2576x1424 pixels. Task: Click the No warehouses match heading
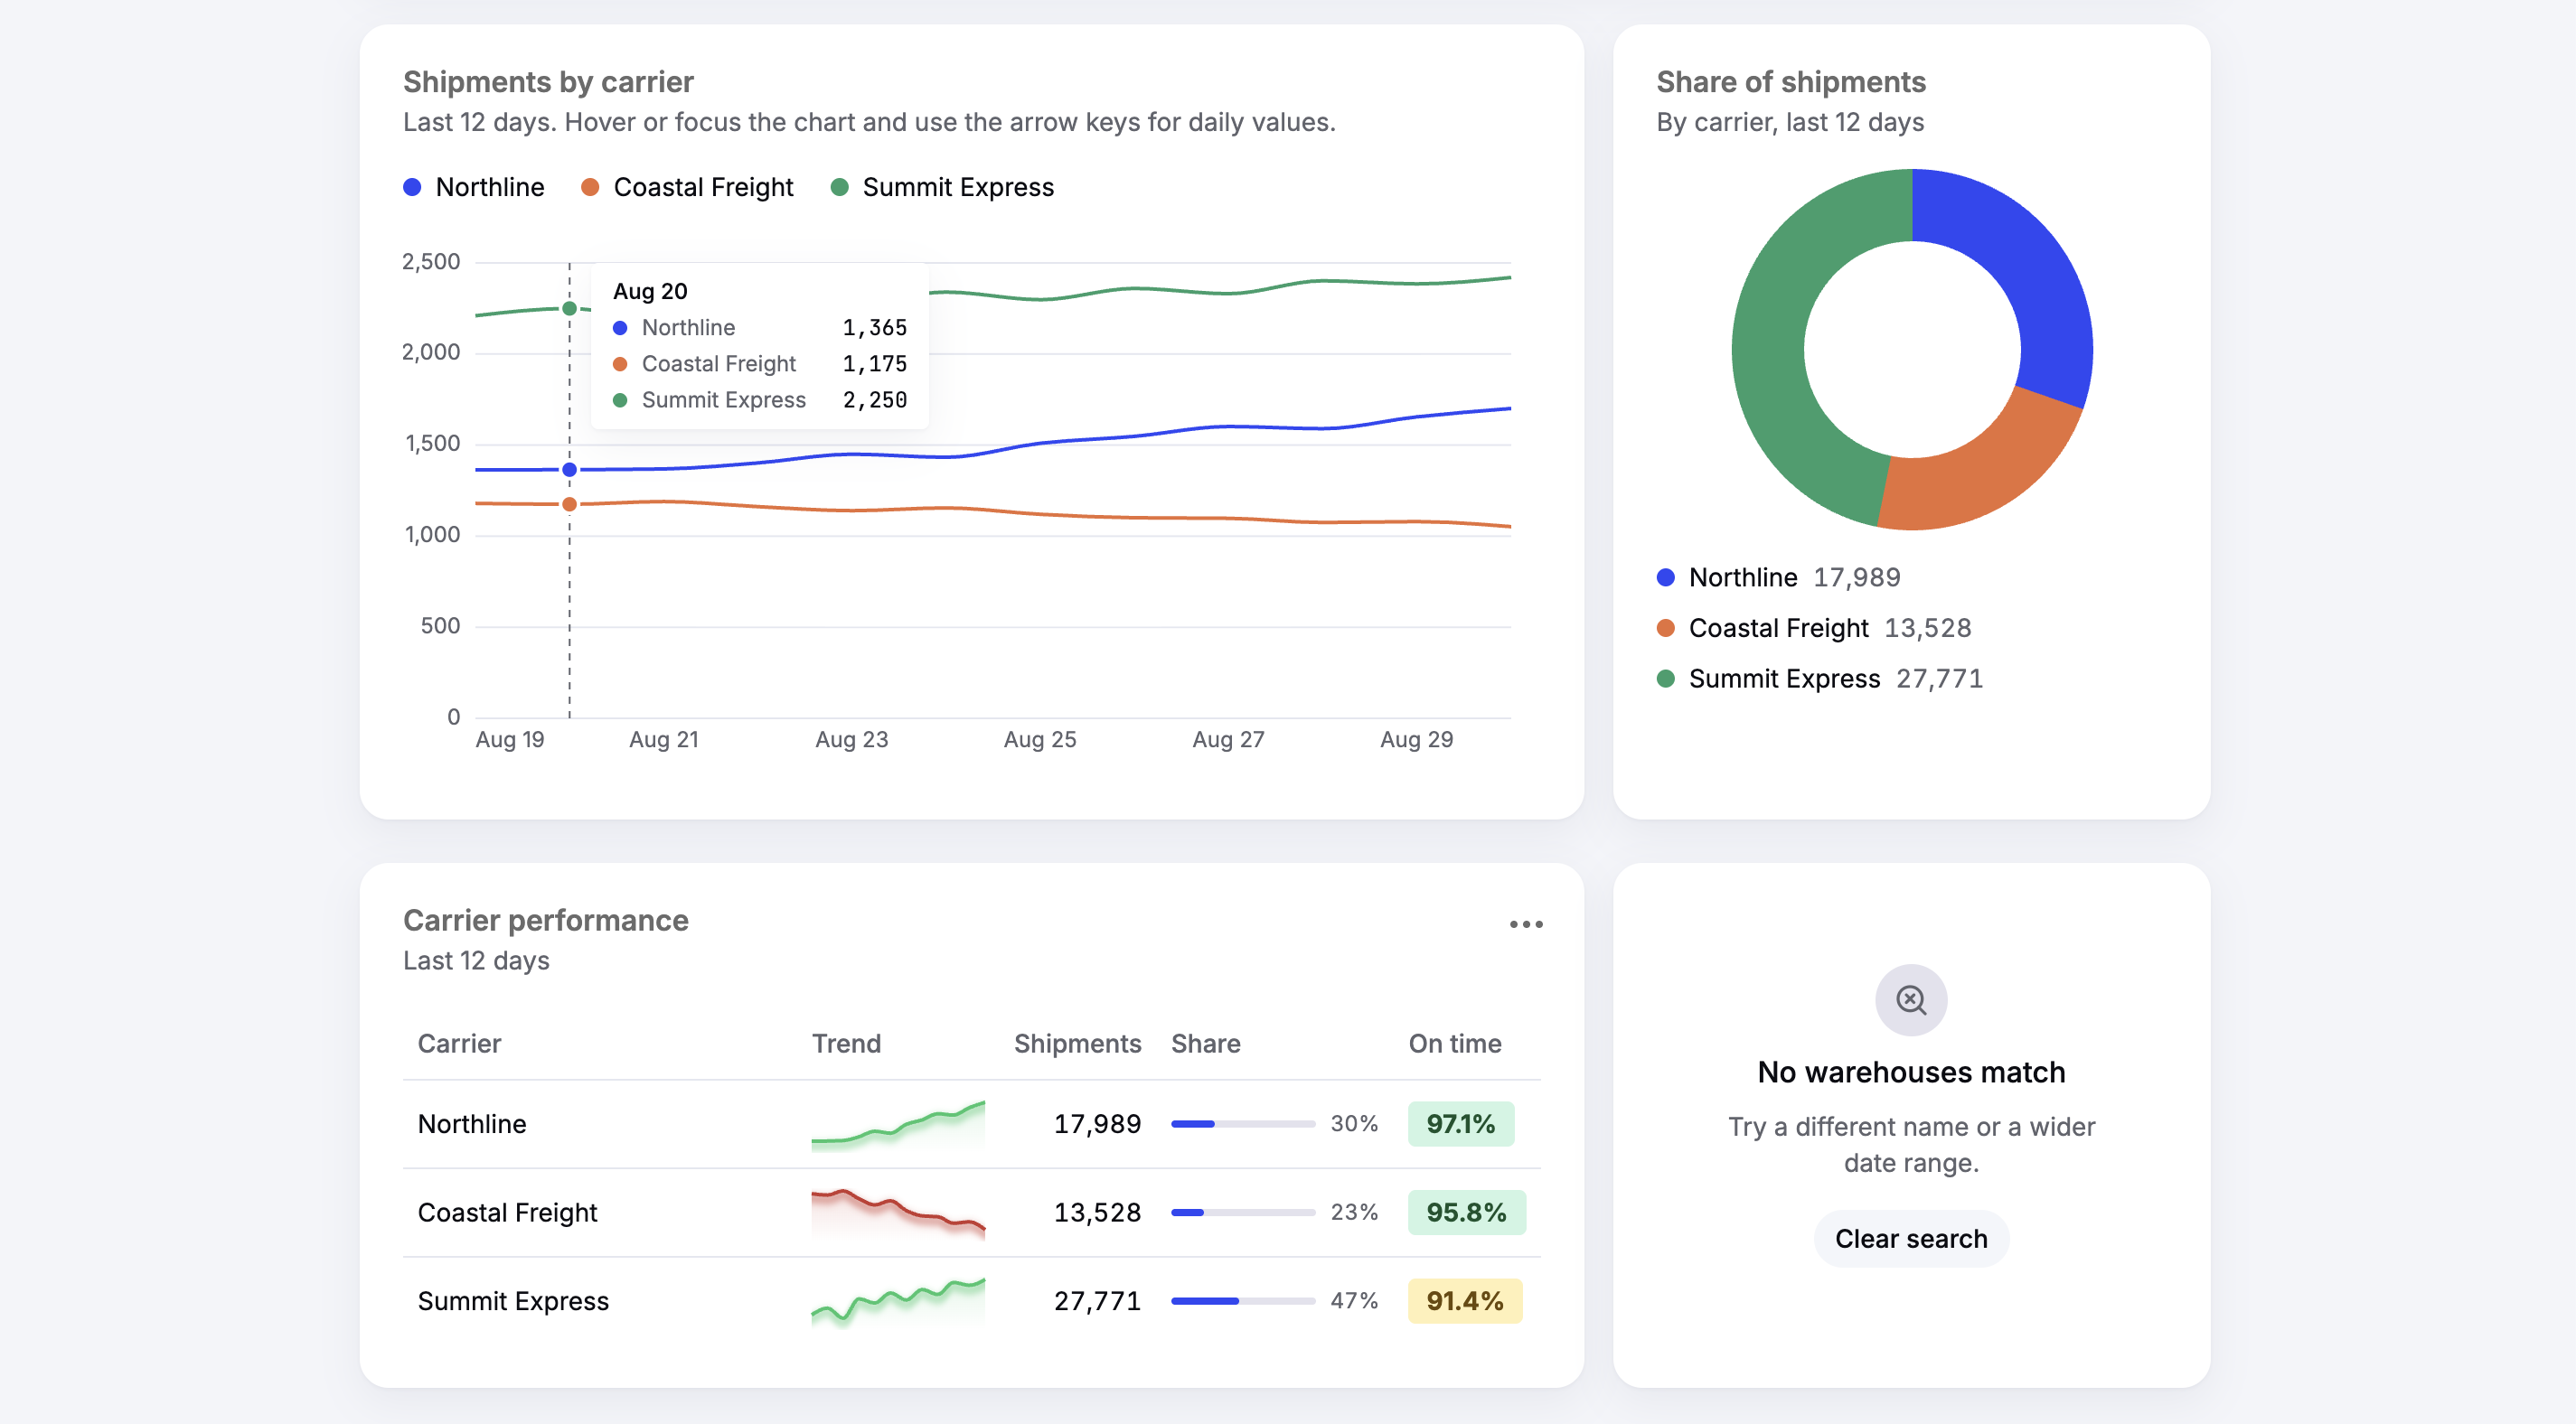[1911, 1072]
